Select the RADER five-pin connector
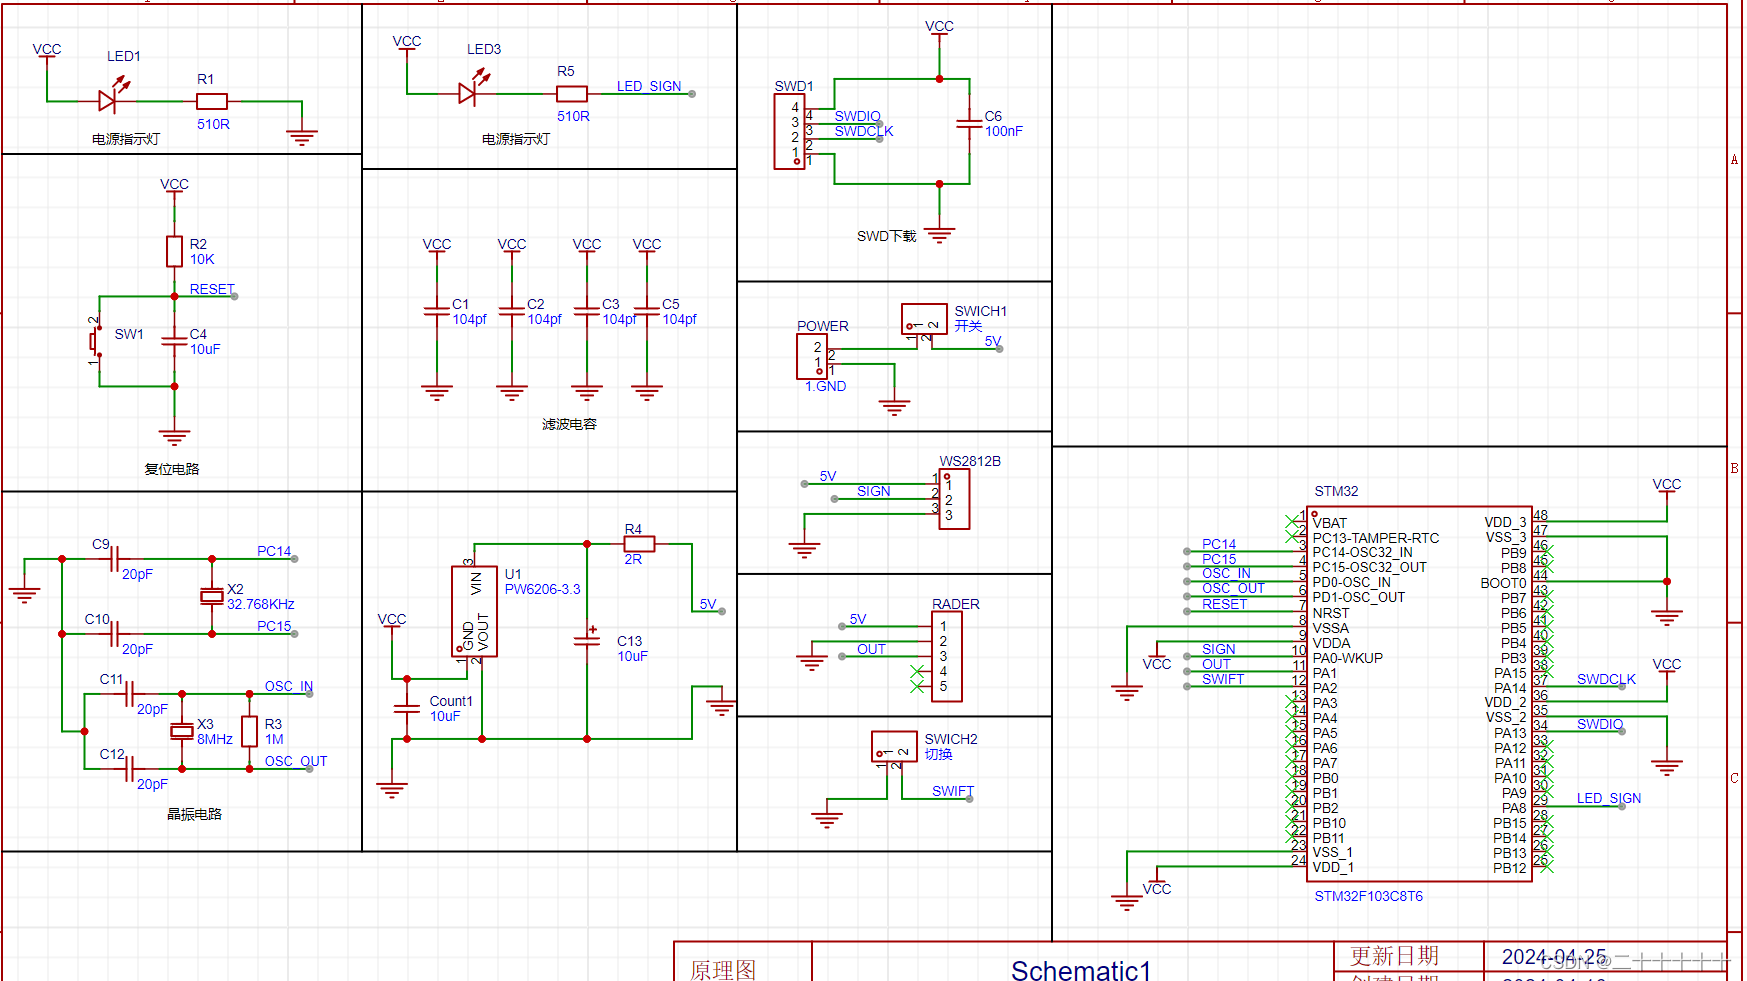 (946, 656)
